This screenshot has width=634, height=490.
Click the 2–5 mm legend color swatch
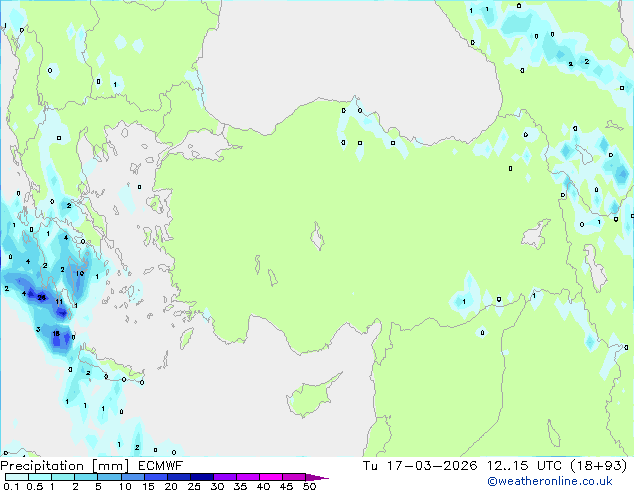tap(86, 477)
